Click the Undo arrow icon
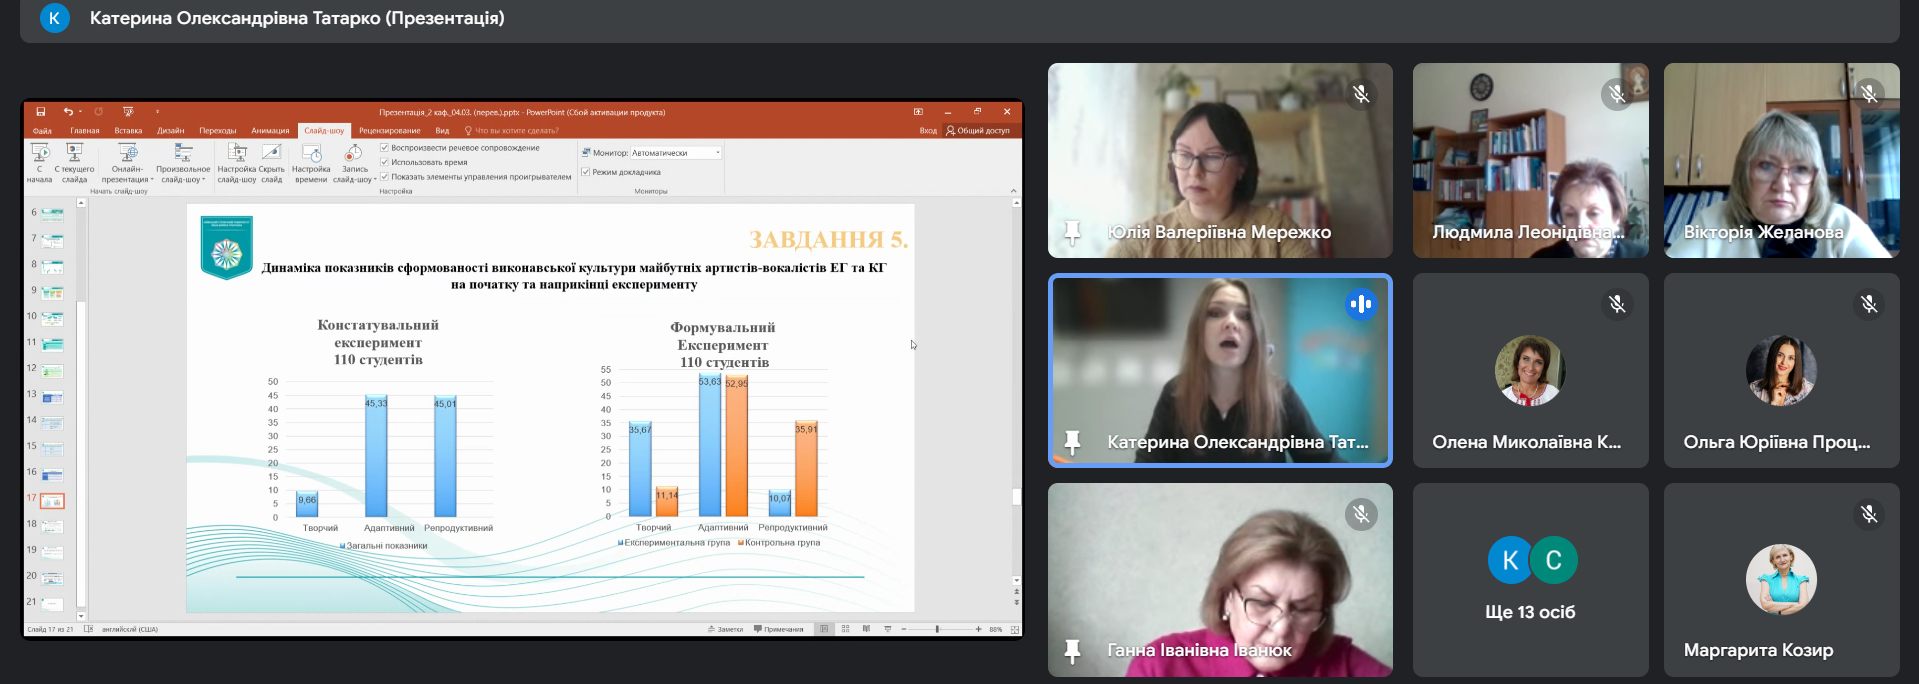 pos(67,112)
